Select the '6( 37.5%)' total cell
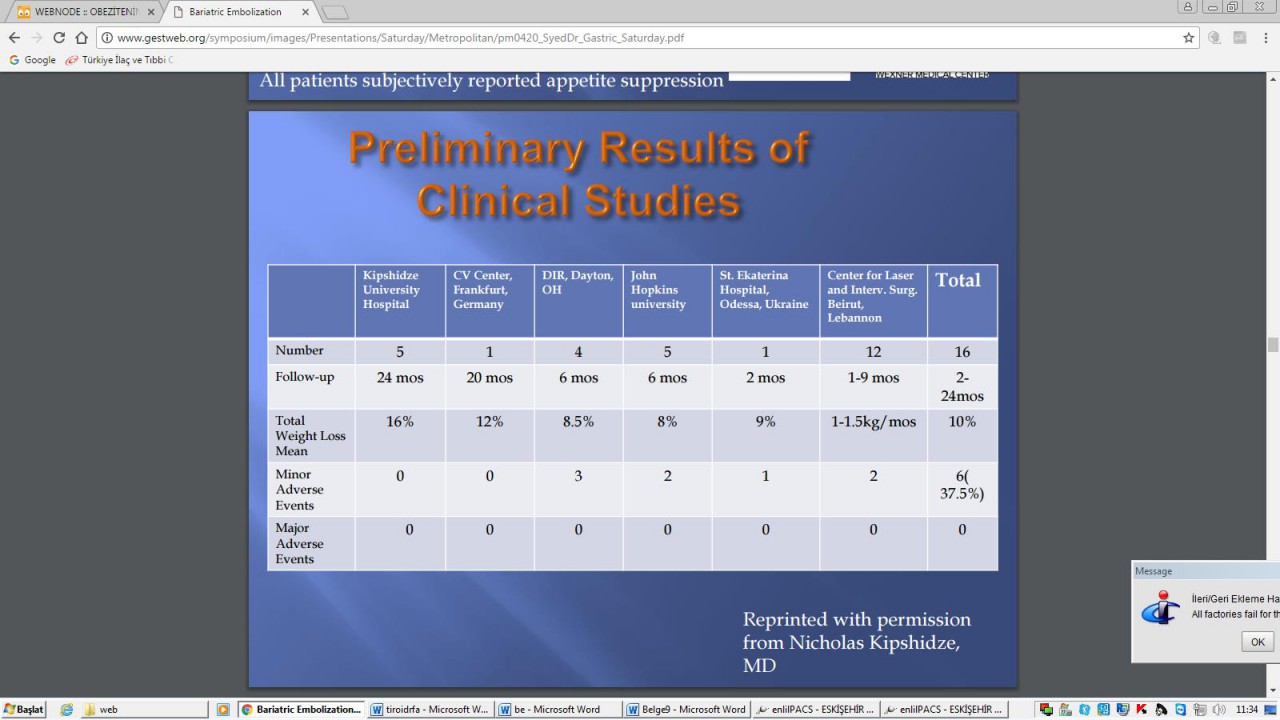Screen dimensions: 1280x720 [x=962, y=489]
